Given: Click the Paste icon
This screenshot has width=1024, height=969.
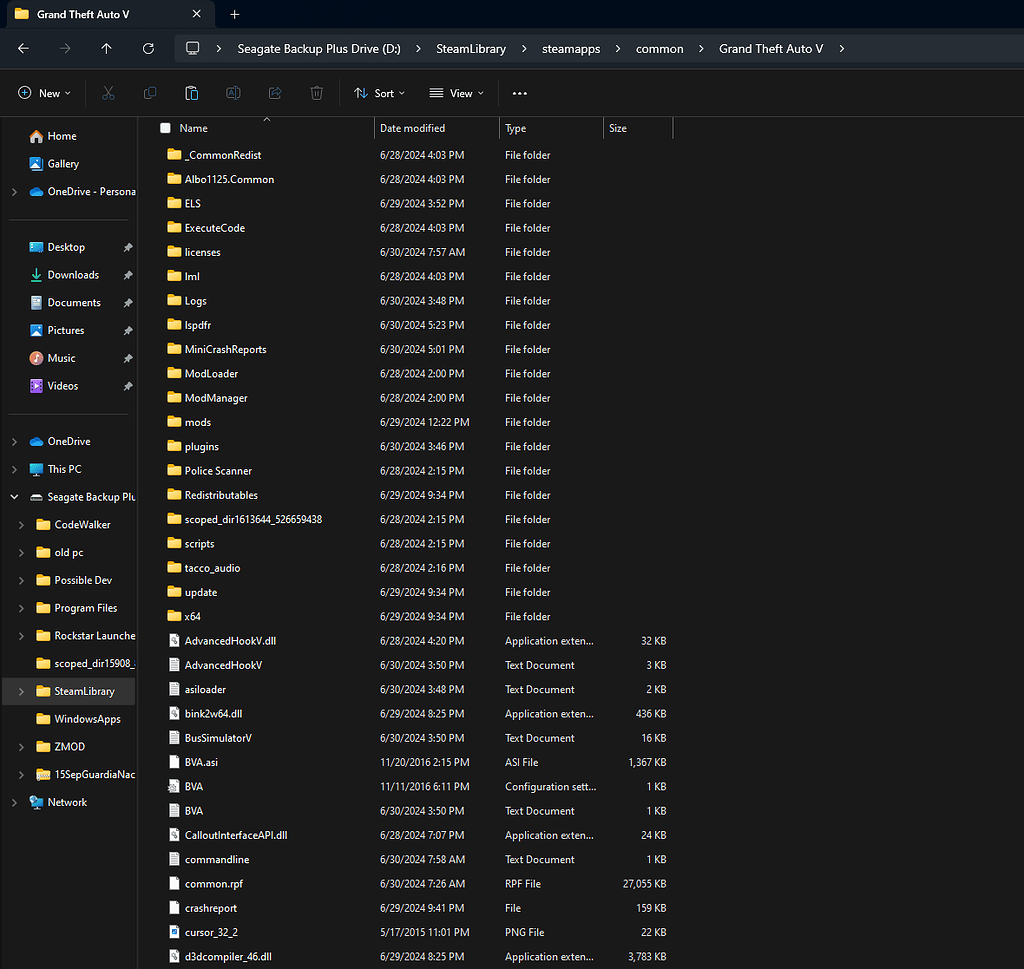Looking at the screenshot, I should coord(191,93).
